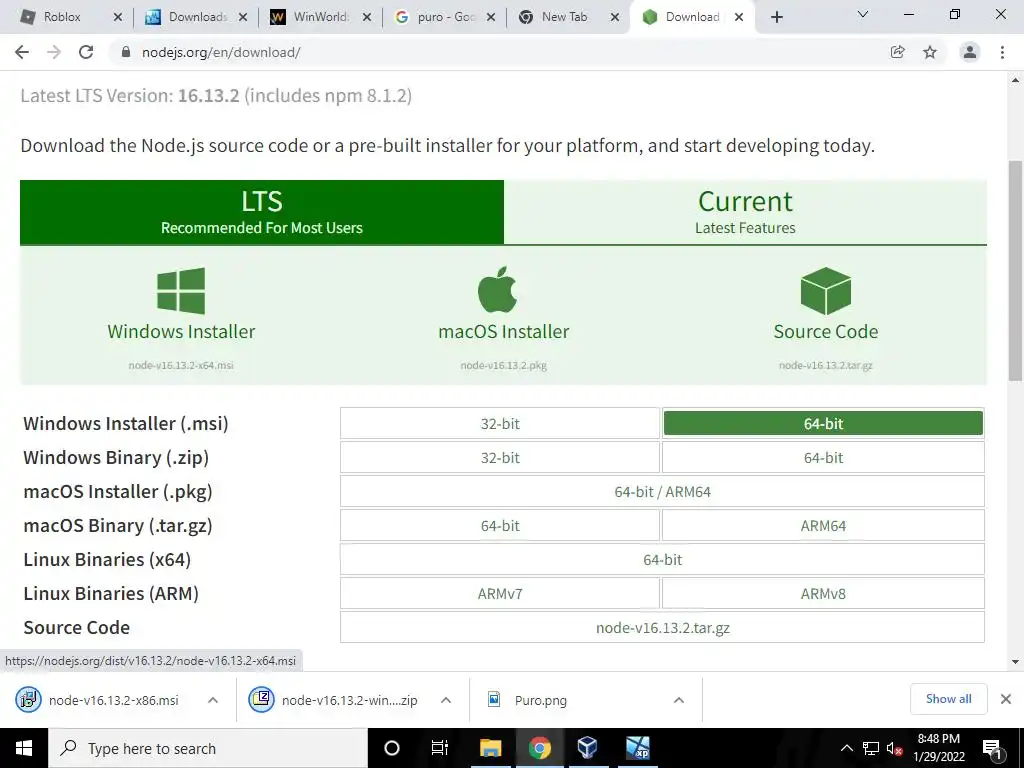Click the address bar URL nodejs.org/en/download/

[221, 52]
